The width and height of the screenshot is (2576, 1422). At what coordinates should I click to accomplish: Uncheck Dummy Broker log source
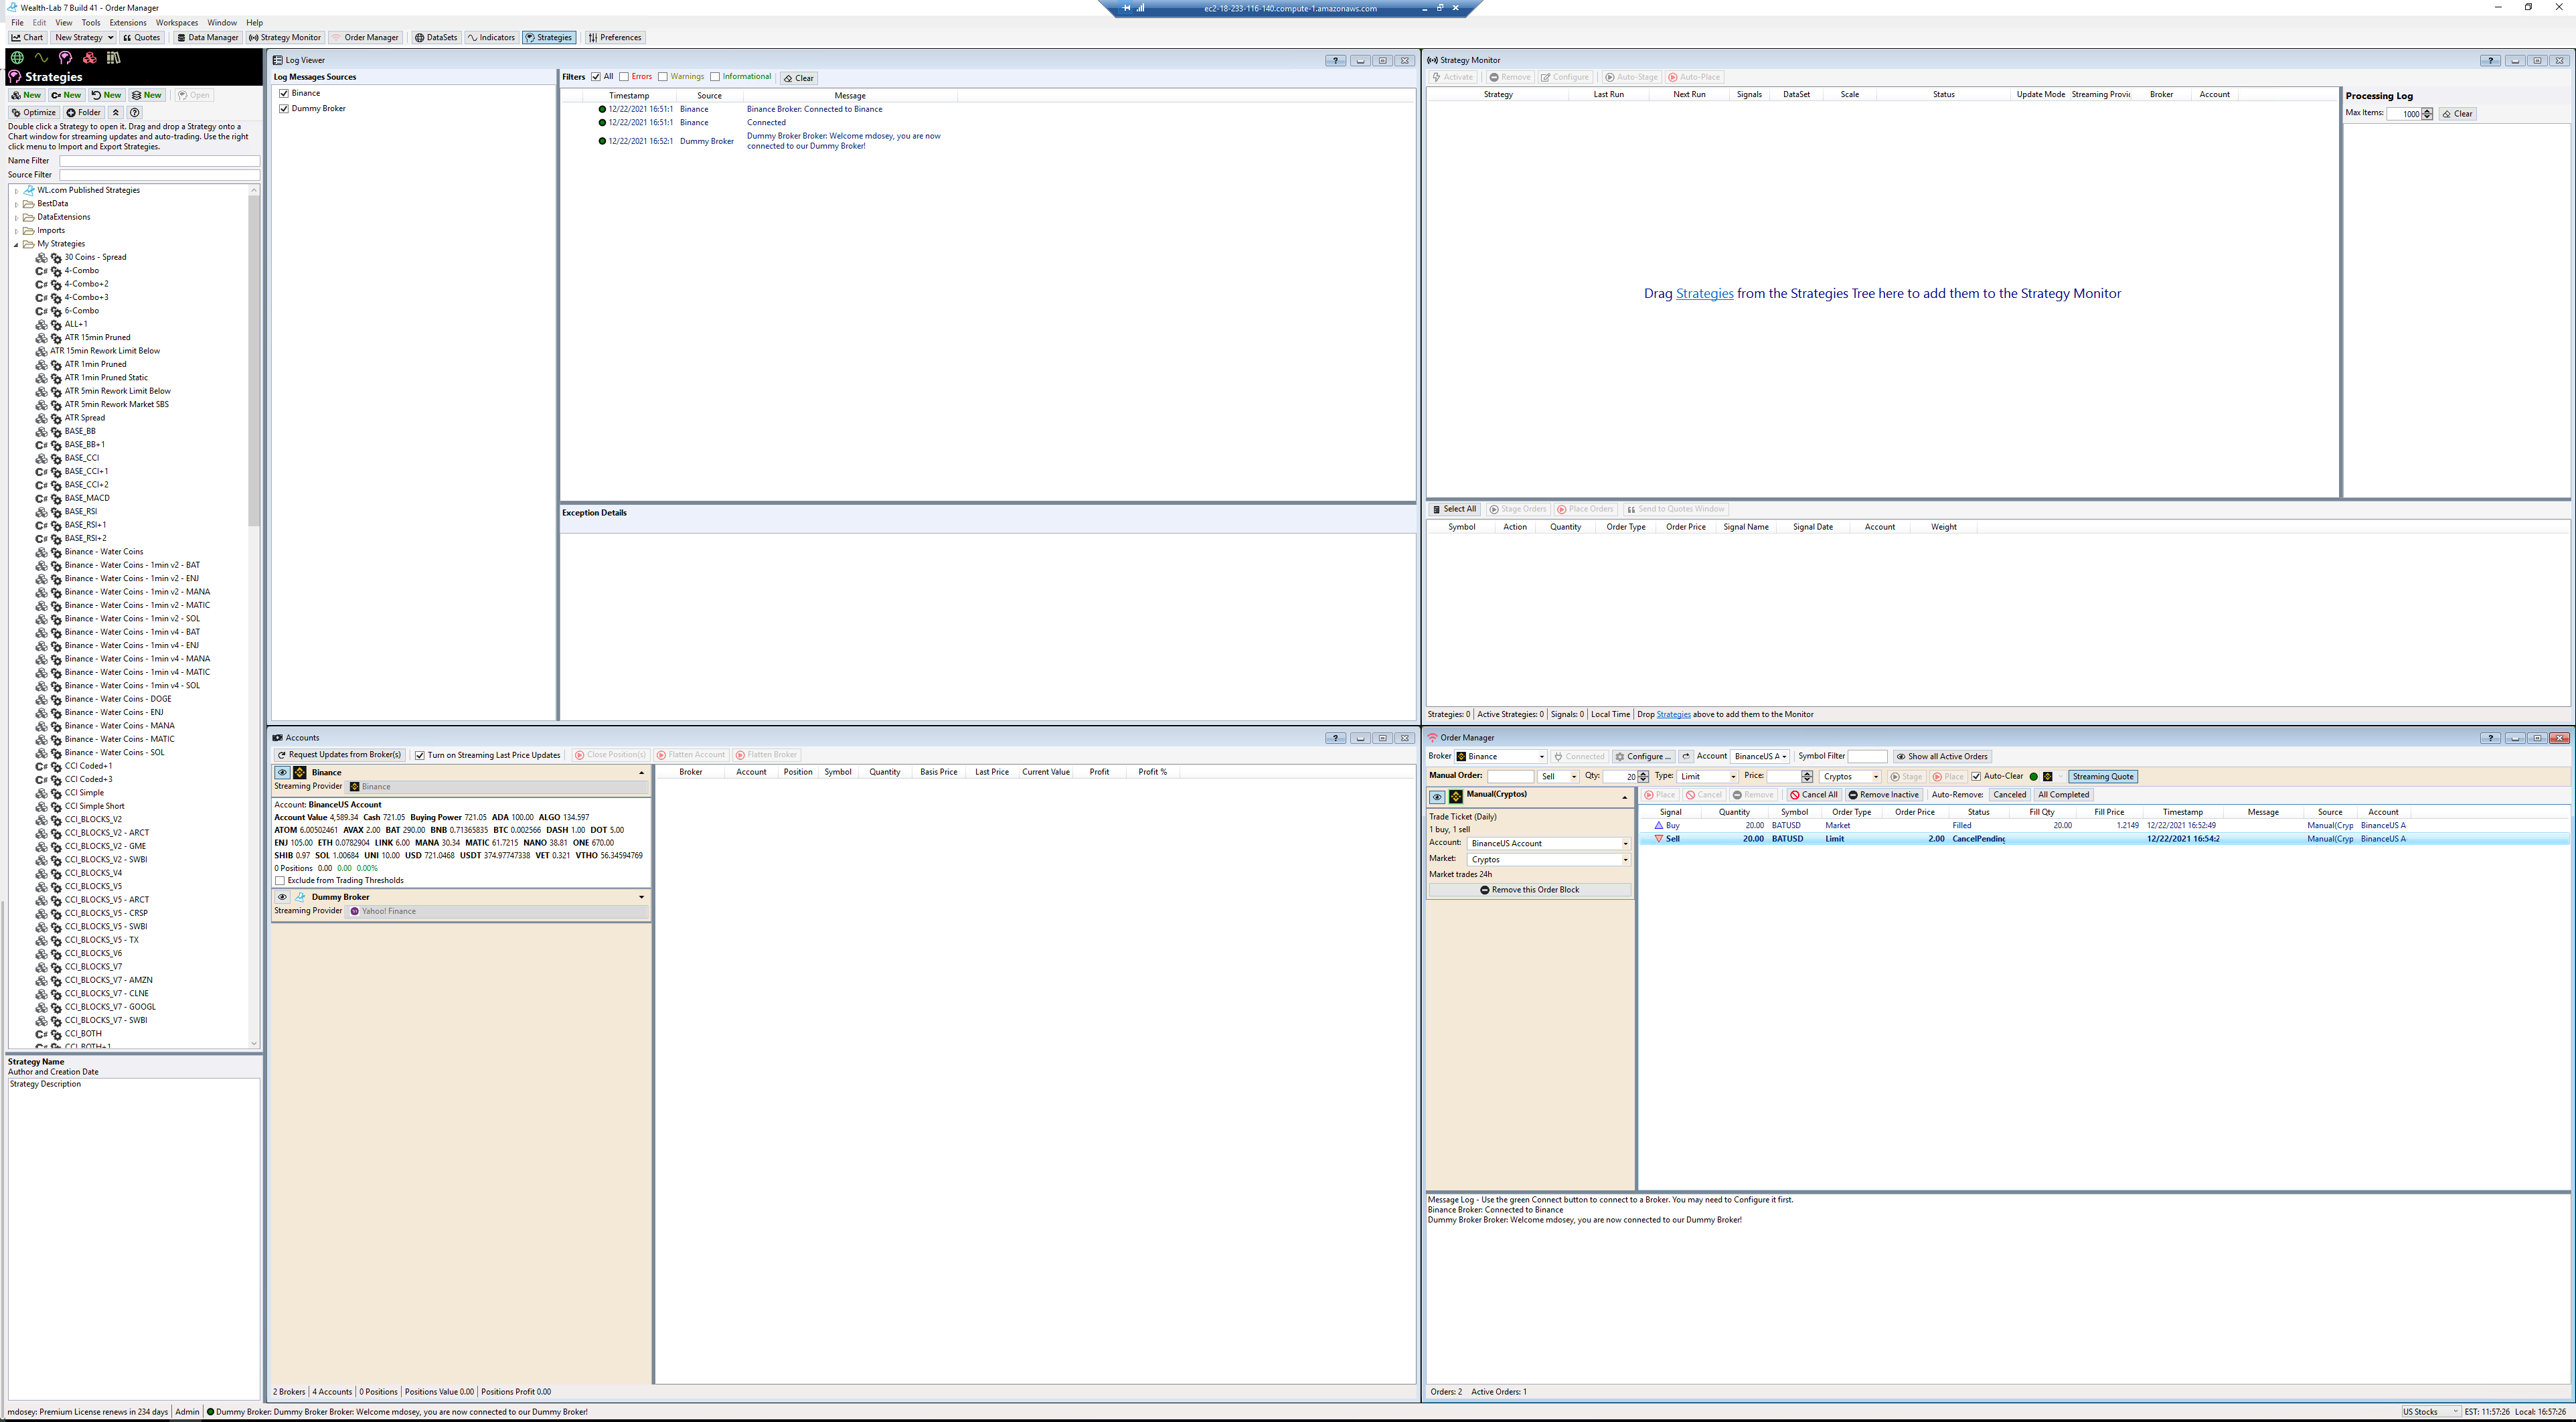[x=284, y=109]
